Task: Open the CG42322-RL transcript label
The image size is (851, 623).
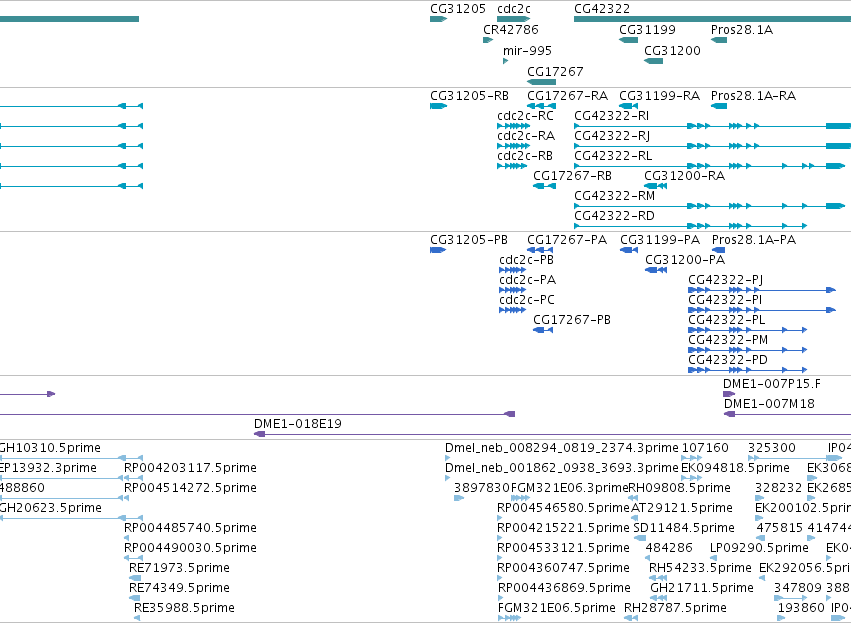Action: pos(613,156)
